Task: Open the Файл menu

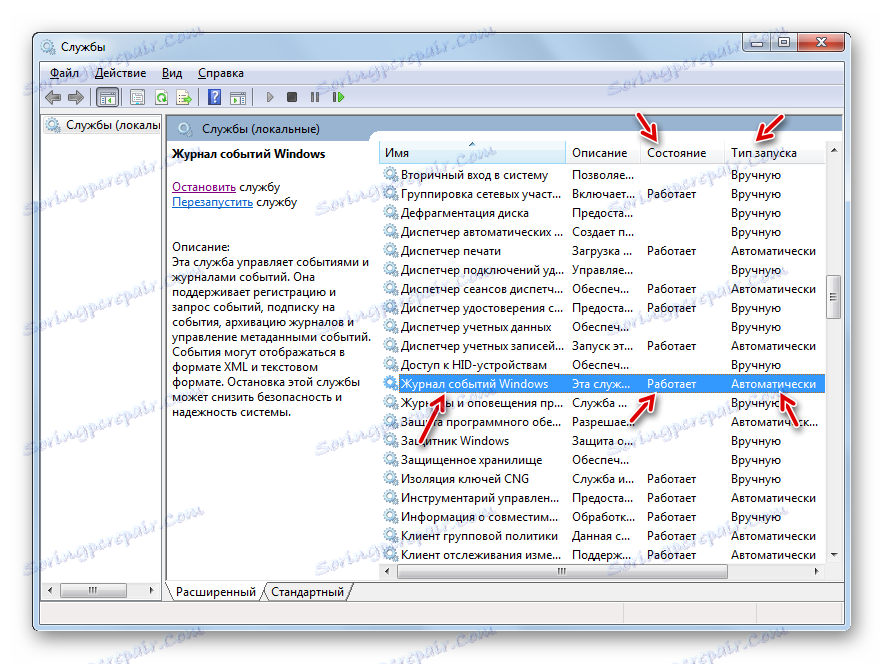Action: [64, 73]
